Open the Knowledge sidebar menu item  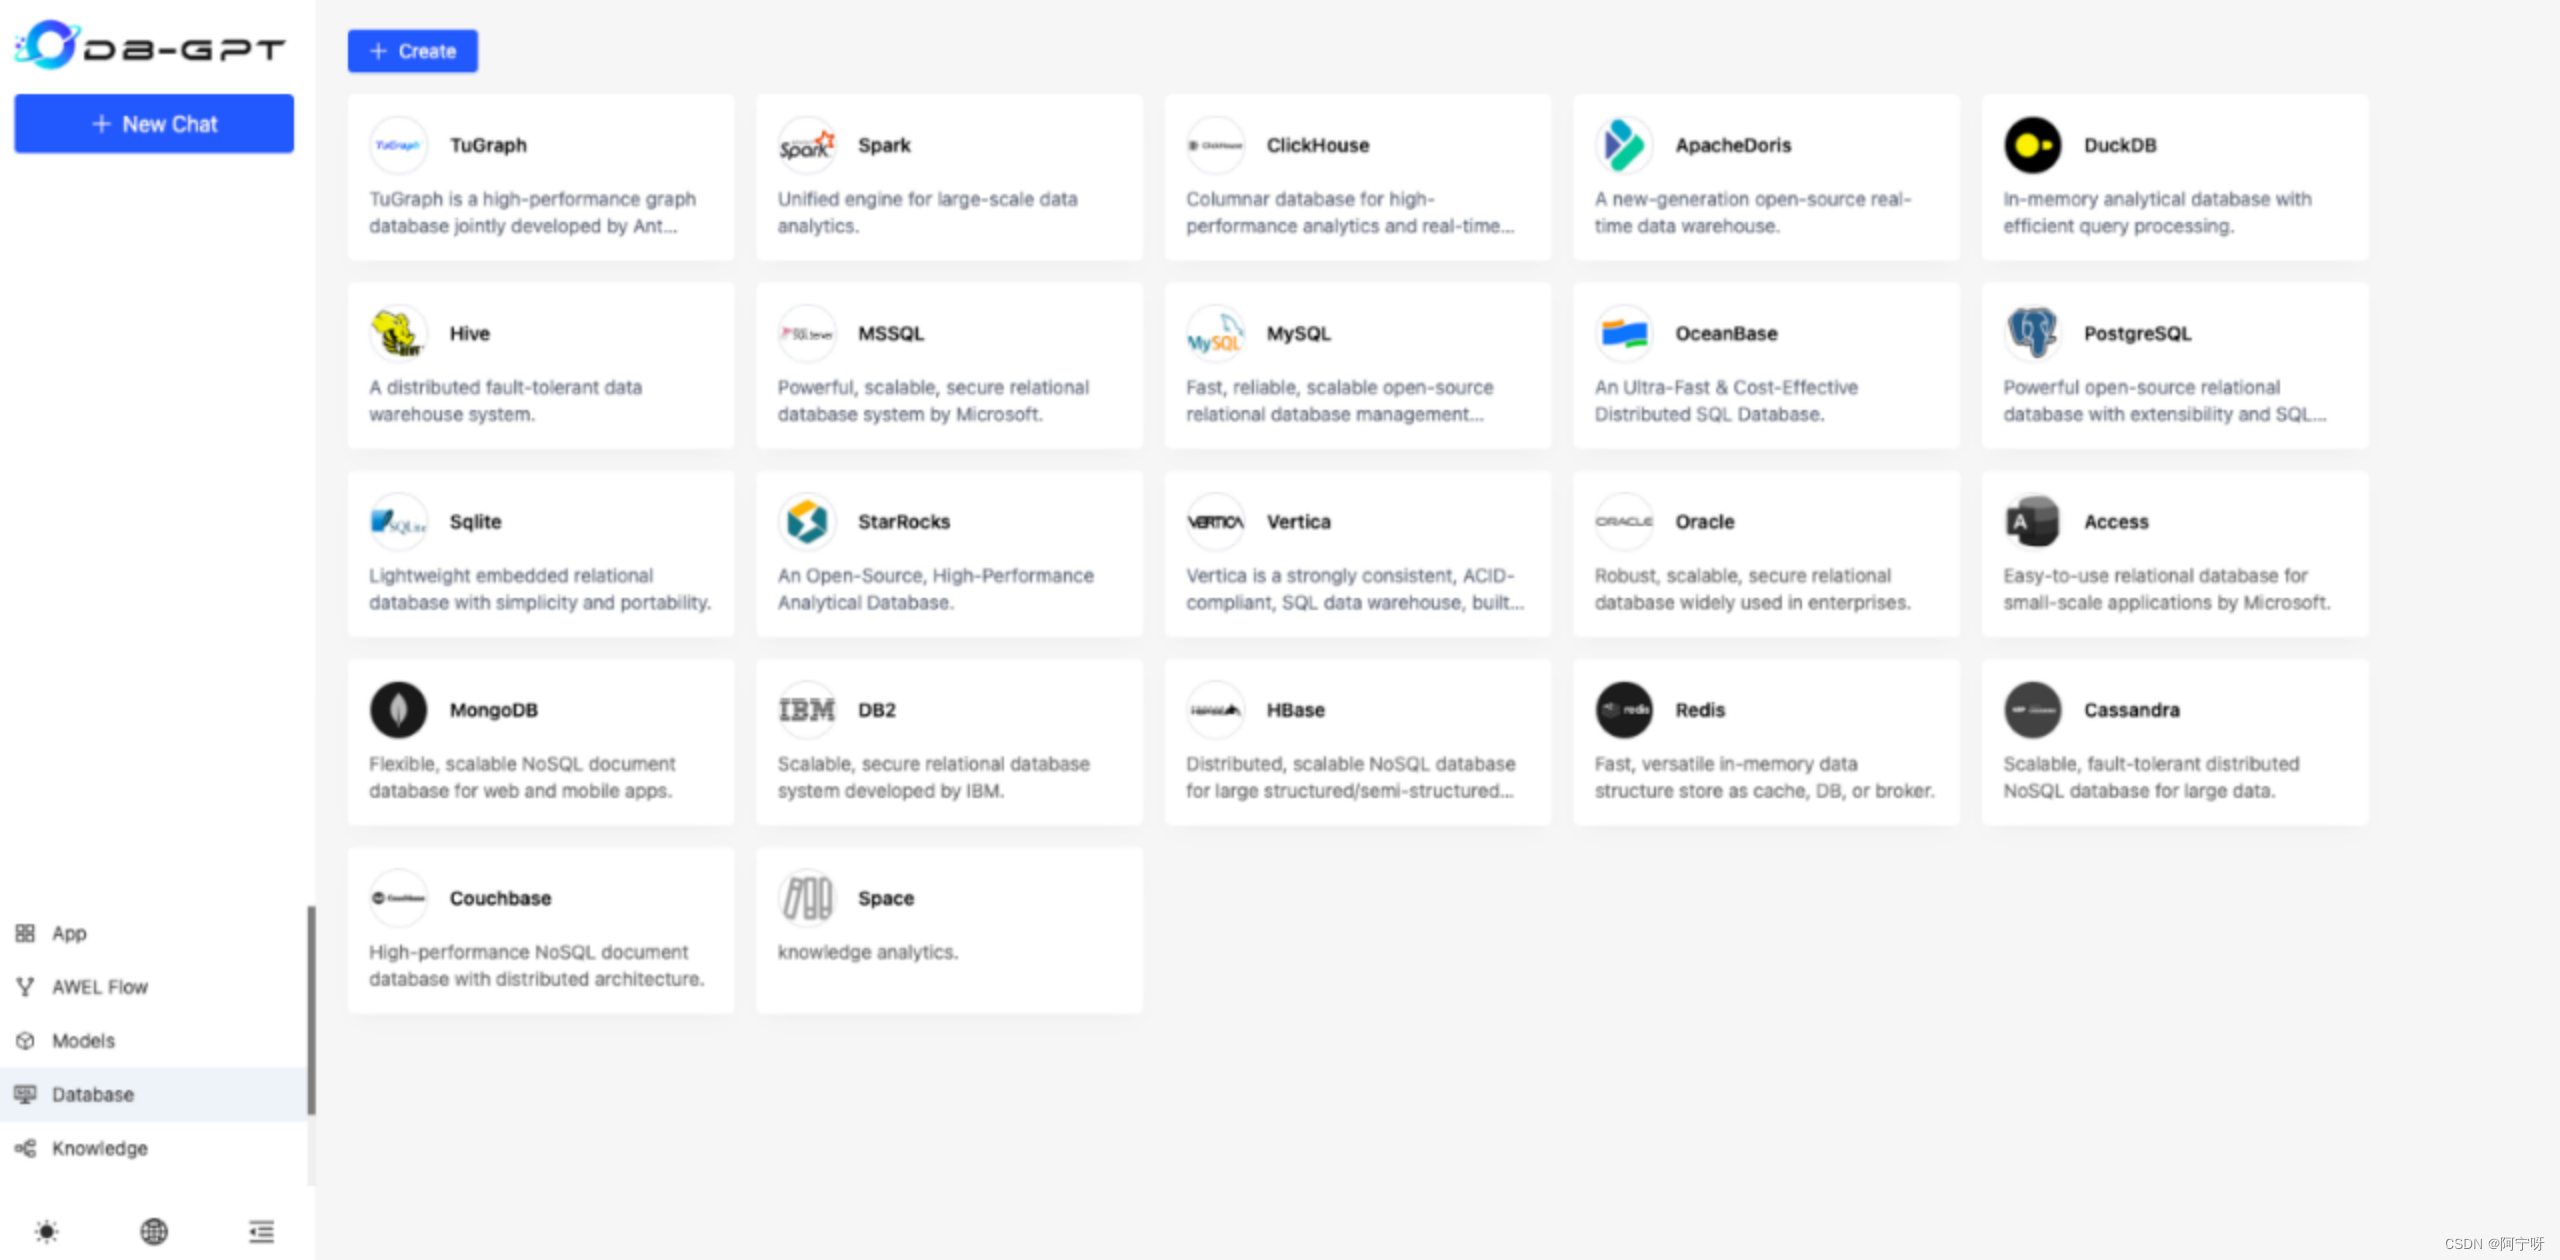coord(99,1148)
